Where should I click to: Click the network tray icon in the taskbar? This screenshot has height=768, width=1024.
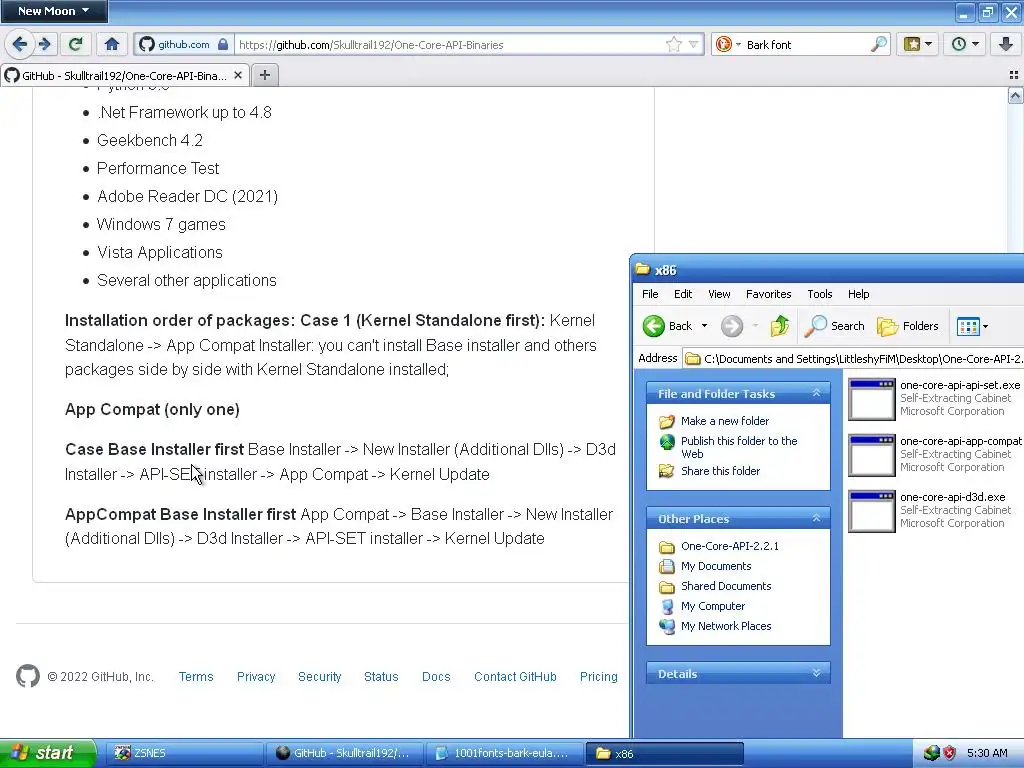(x=932, y=753)
